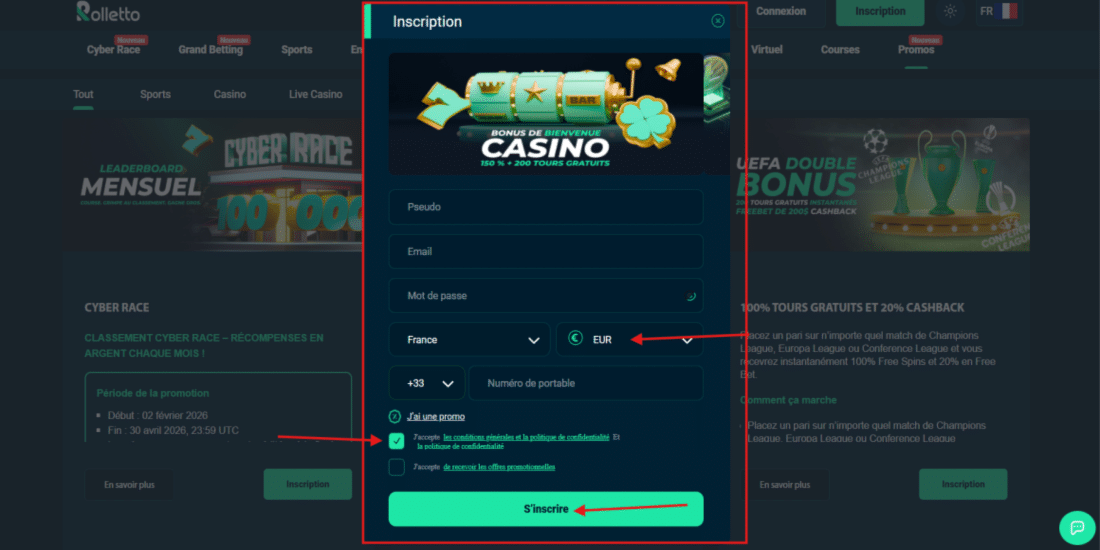Open the Cyber Race menu item
This screenshot has height=550, width=1100.
click(x=113, y=50)
